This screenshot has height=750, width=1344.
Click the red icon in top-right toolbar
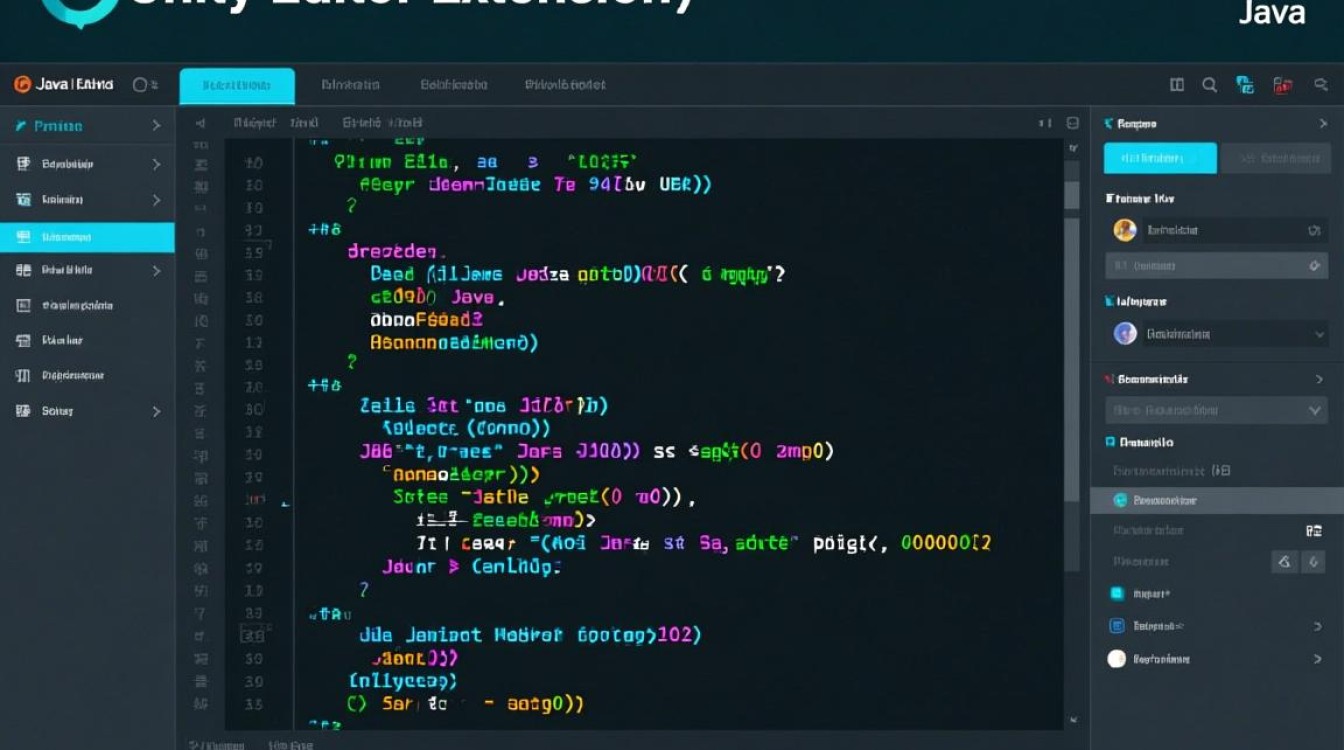pos(1282,86)
